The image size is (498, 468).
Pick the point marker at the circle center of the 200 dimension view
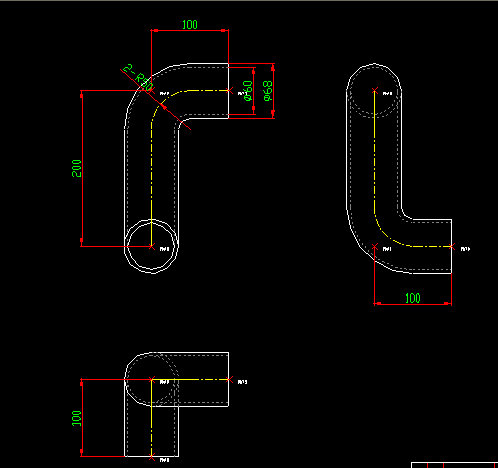pos(152,246)
